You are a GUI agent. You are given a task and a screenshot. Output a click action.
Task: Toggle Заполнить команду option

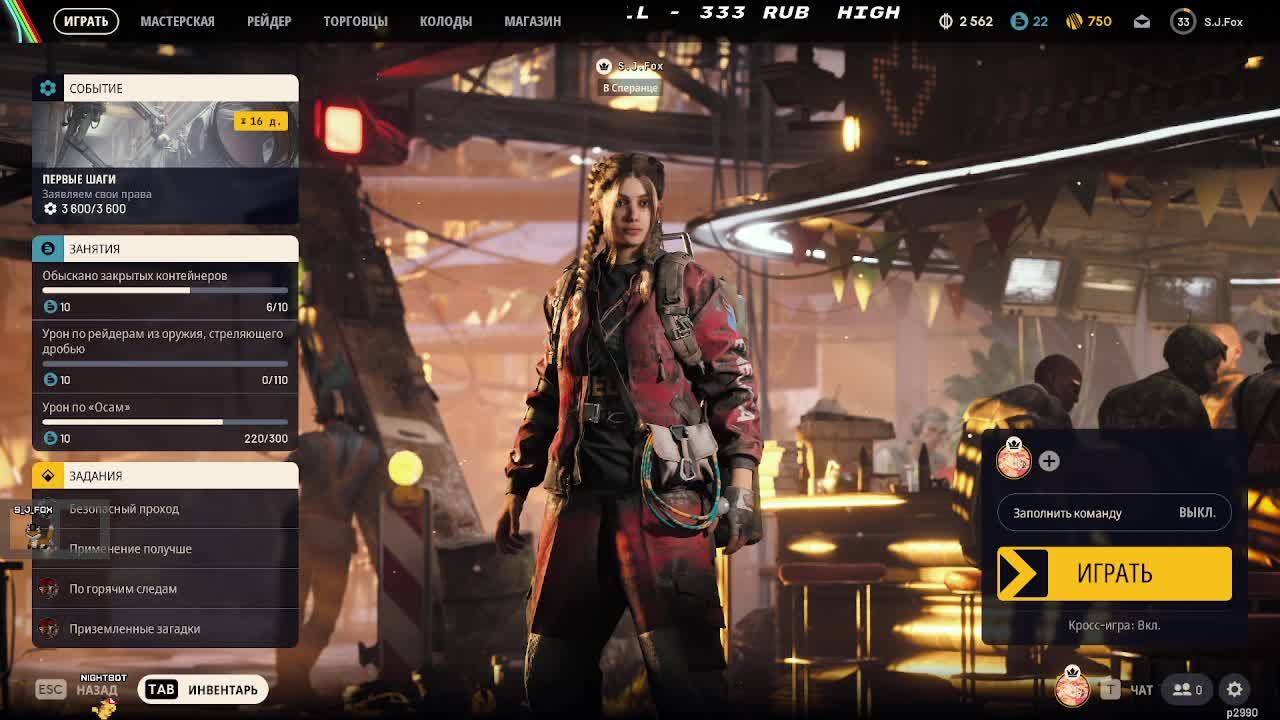tap(1114, 513)
